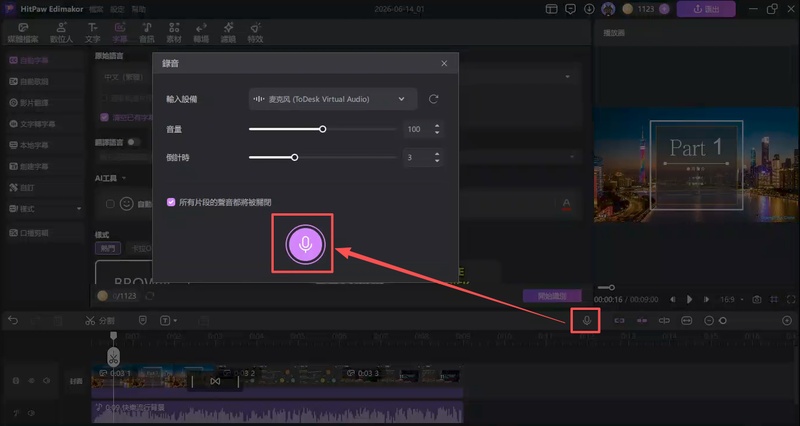Open the text T dropdown in timeline toolbar
This screenshot has height=426, width=800.
(168, 320)
